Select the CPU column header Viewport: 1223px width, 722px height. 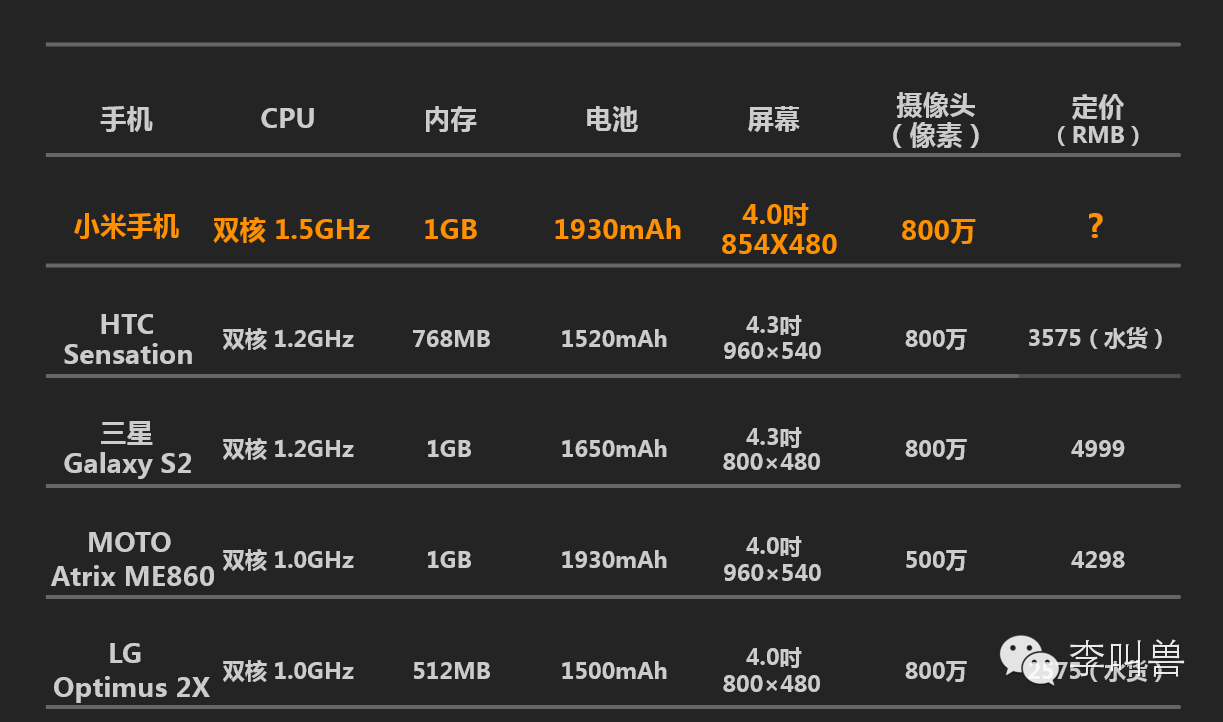288,118
